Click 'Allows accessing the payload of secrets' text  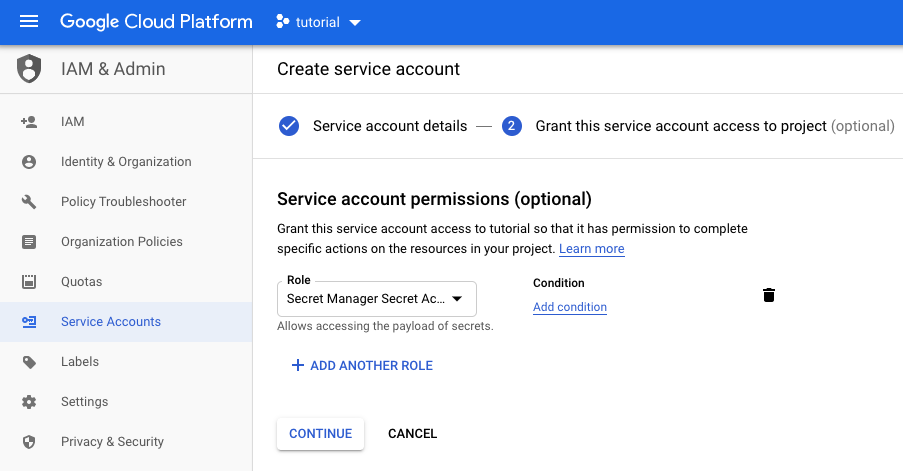pos(385,326)
